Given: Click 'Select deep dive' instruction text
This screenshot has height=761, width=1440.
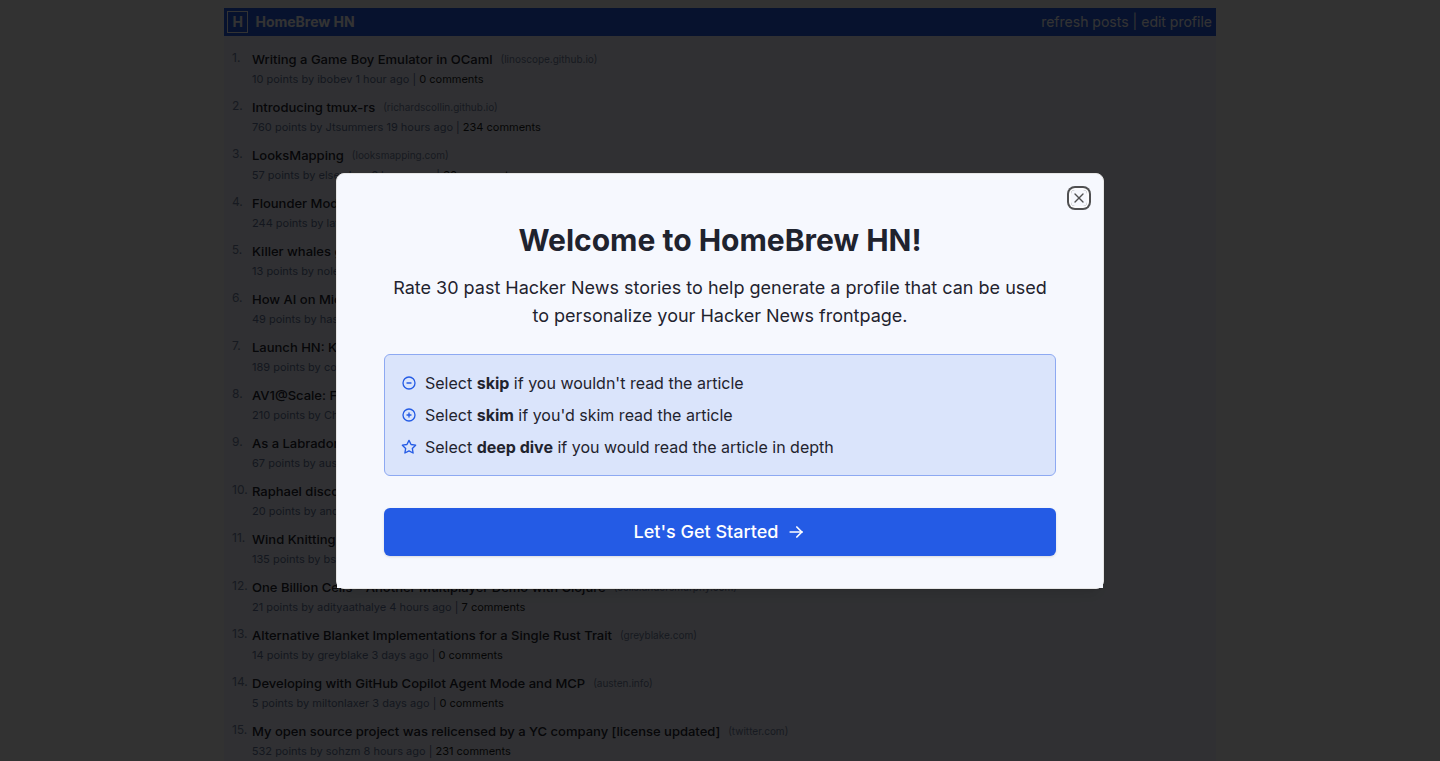Looking at the screenshot, I should (629, 447).
